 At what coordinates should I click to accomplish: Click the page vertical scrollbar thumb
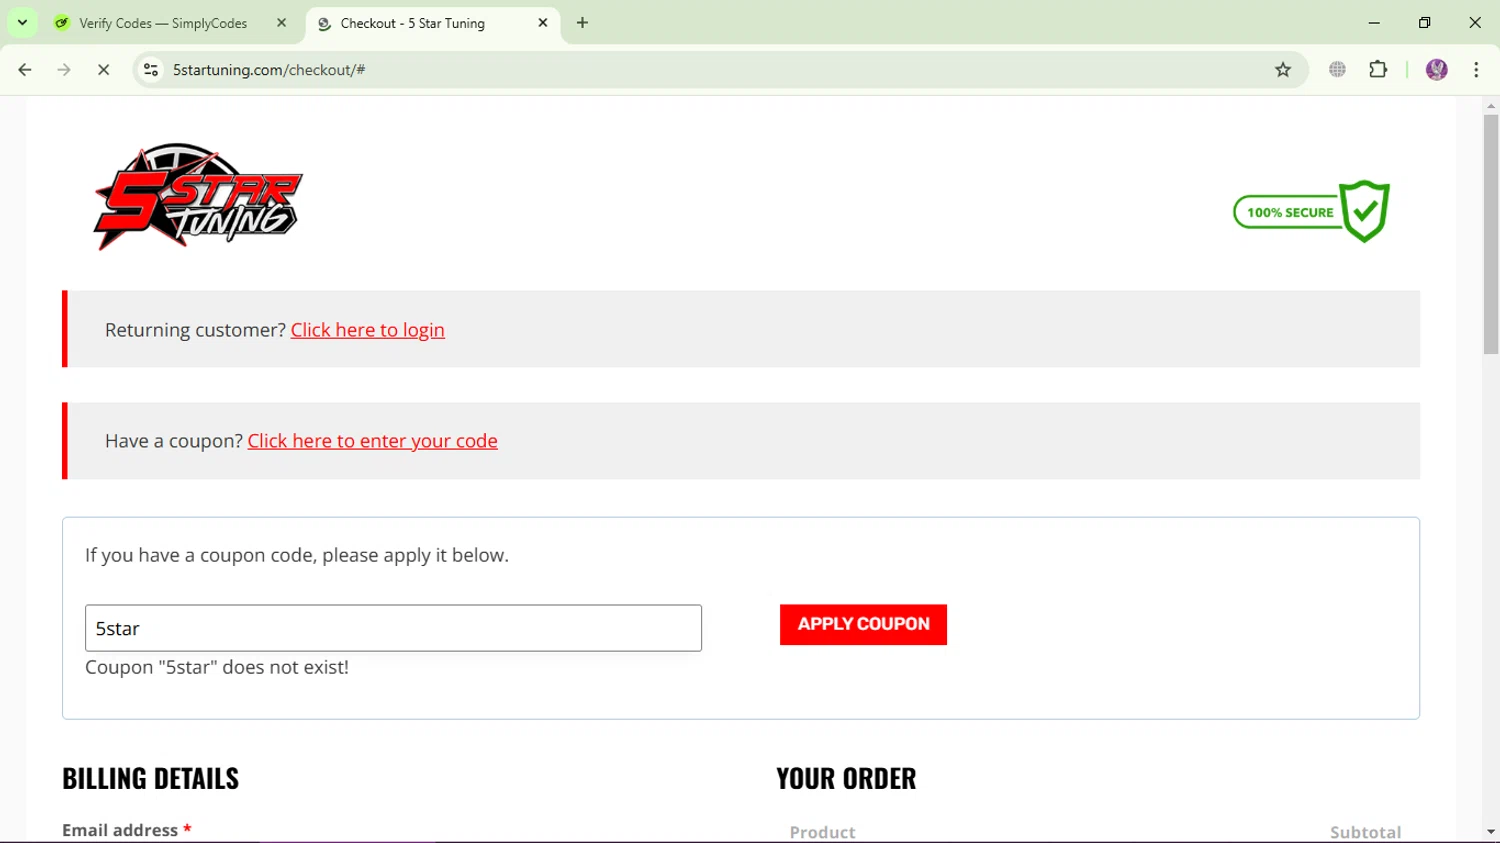[x=1491, y=234]
